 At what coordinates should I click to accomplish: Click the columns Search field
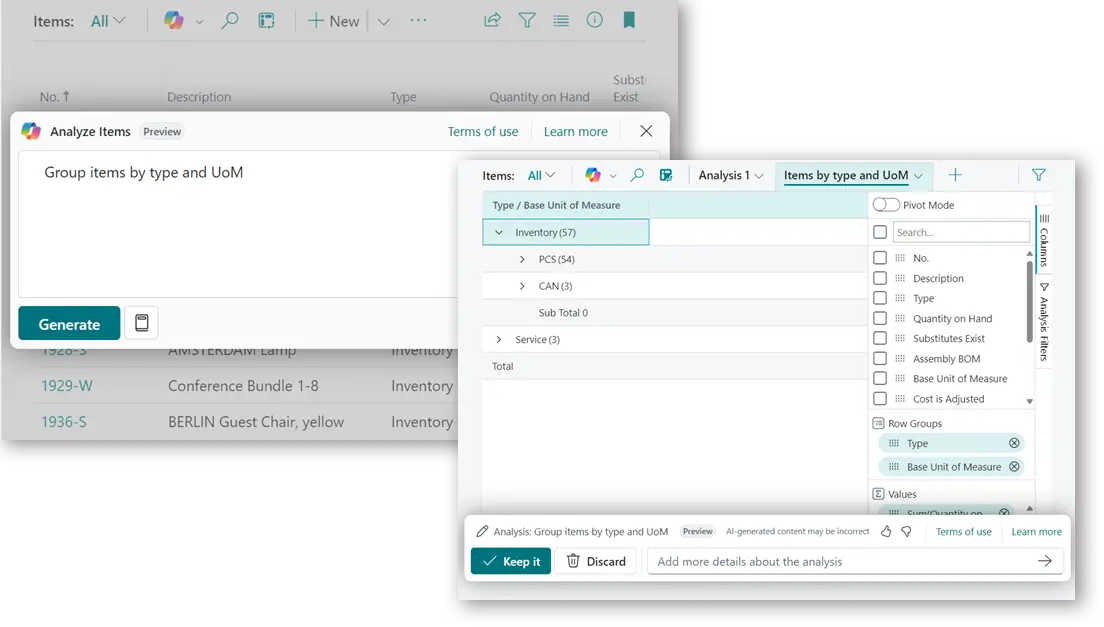click(x=961, y=232)
